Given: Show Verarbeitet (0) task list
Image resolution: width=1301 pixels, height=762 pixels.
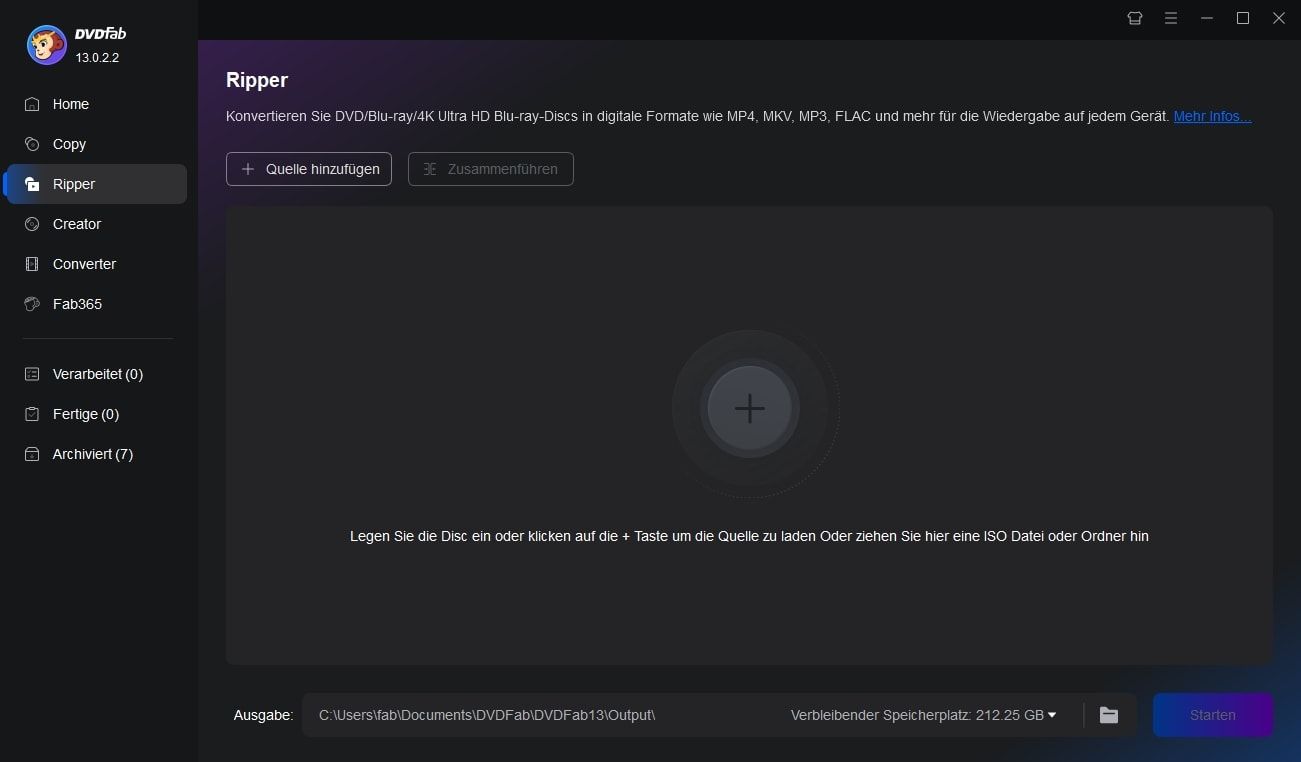Looking at the screenshot, I should [x=96, y=374].
